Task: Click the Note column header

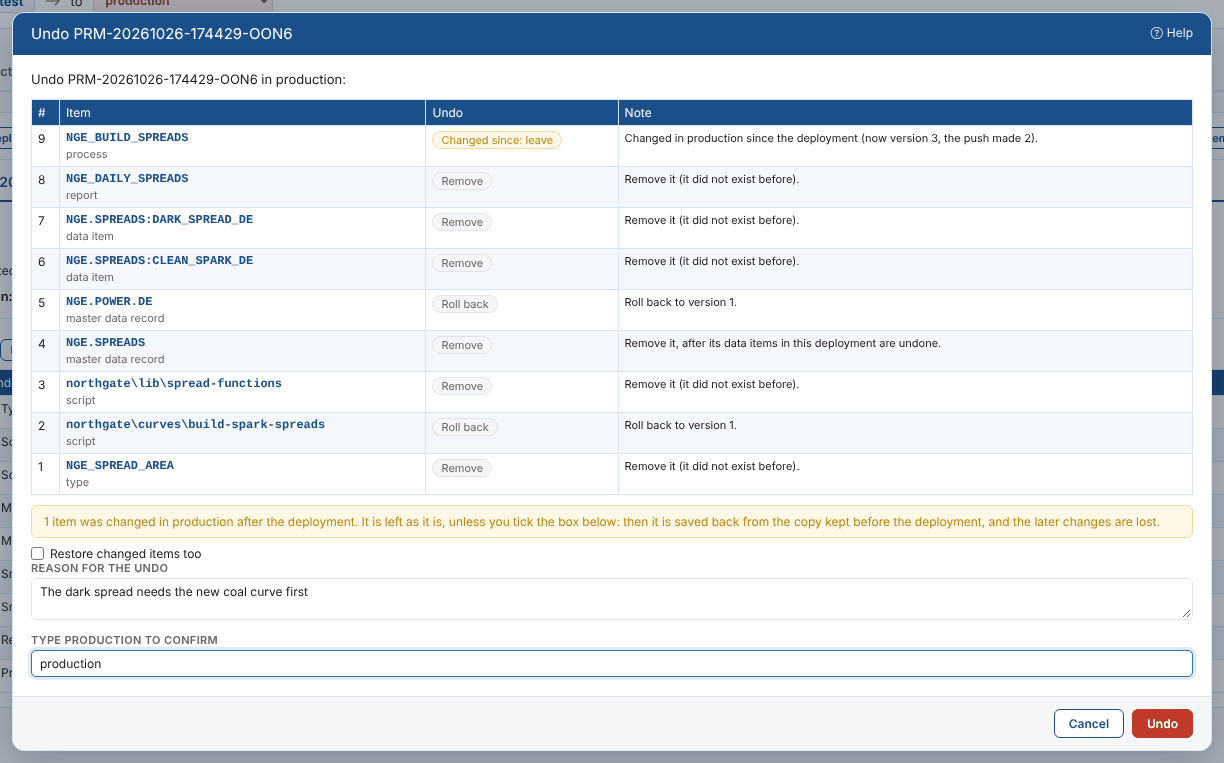Action: (x=905, y=112)
